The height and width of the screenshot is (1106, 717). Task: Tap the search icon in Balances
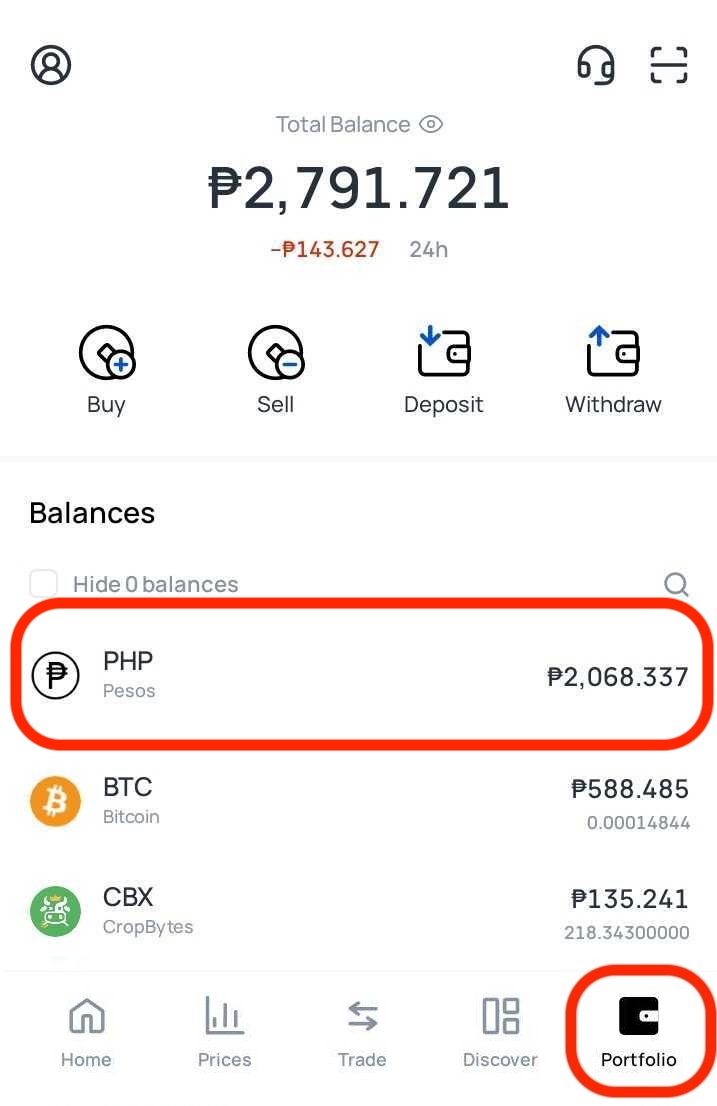pyautogui.click(x=676, y=584)
